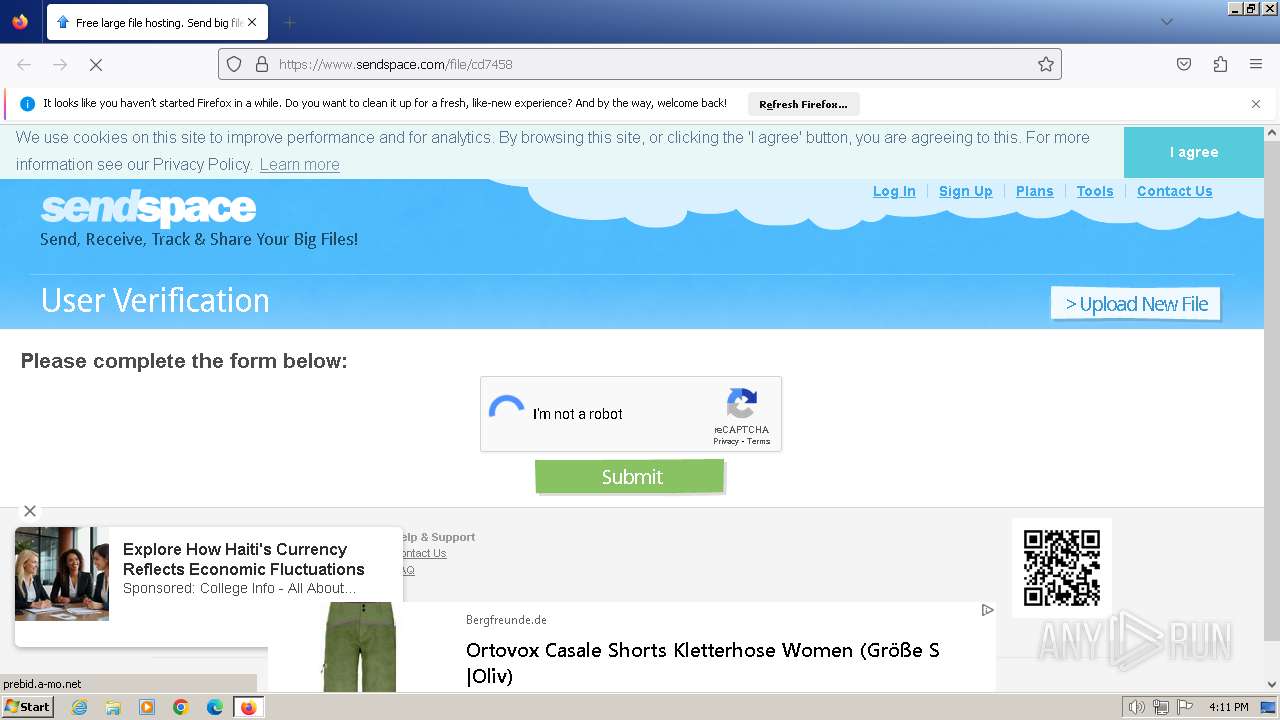Click the Refresh Firefox button
The height and width of the screenshot is (720, 1280).
coord(803,104)
